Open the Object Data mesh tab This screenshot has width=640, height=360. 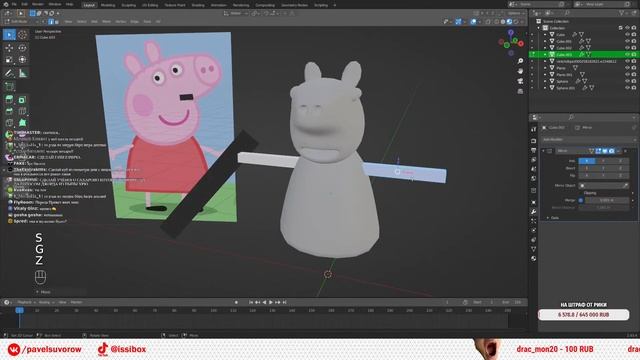pos(533,249)
